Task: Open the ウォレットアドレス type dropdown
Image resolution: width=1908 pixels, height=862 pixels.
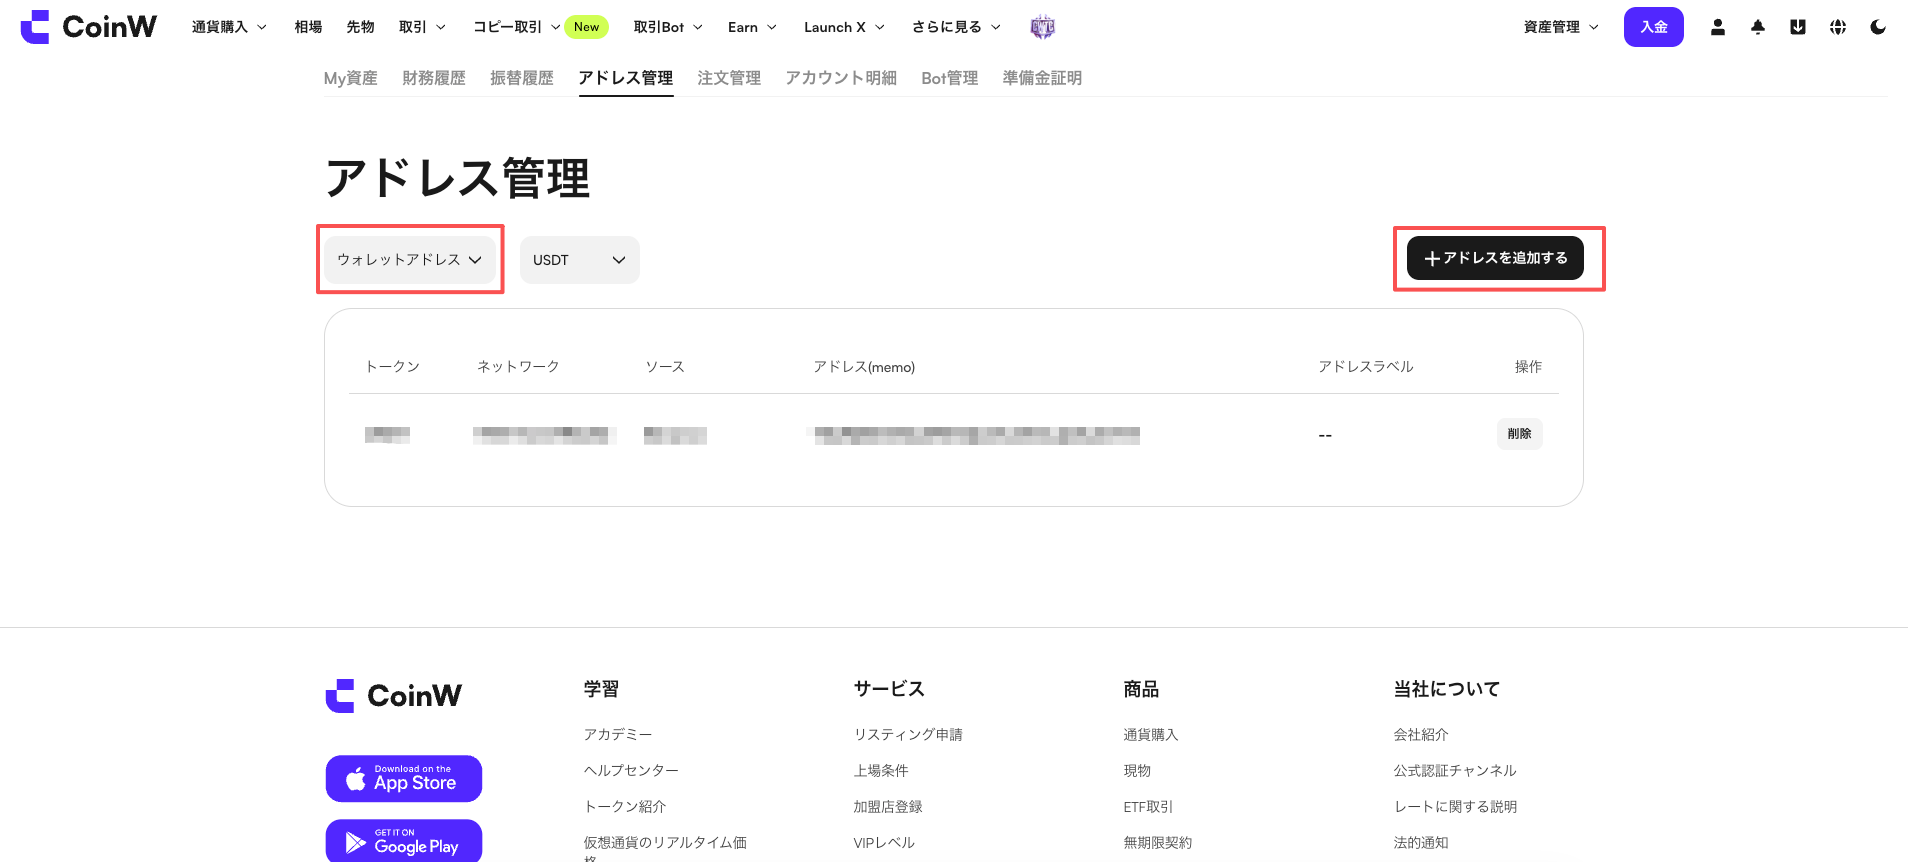Action: click(410, 260)
